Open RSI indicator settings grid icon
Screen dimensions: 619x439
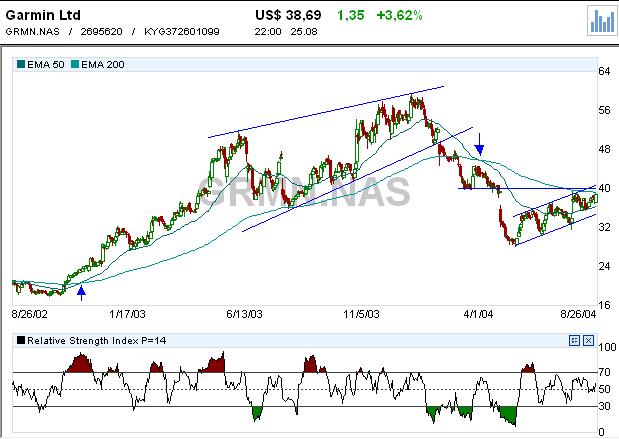coord(574,340)
